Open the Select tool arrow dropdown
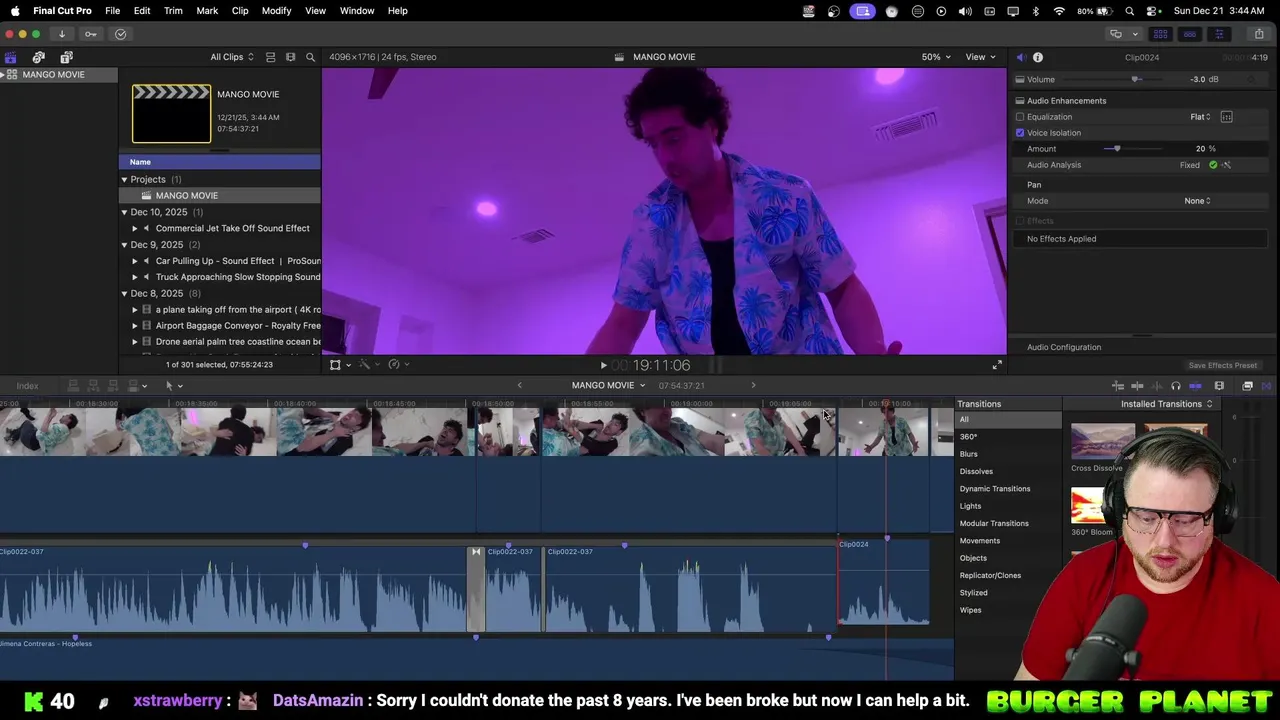The width and height of the screenshot is (1280, 720). coord(174,386)
